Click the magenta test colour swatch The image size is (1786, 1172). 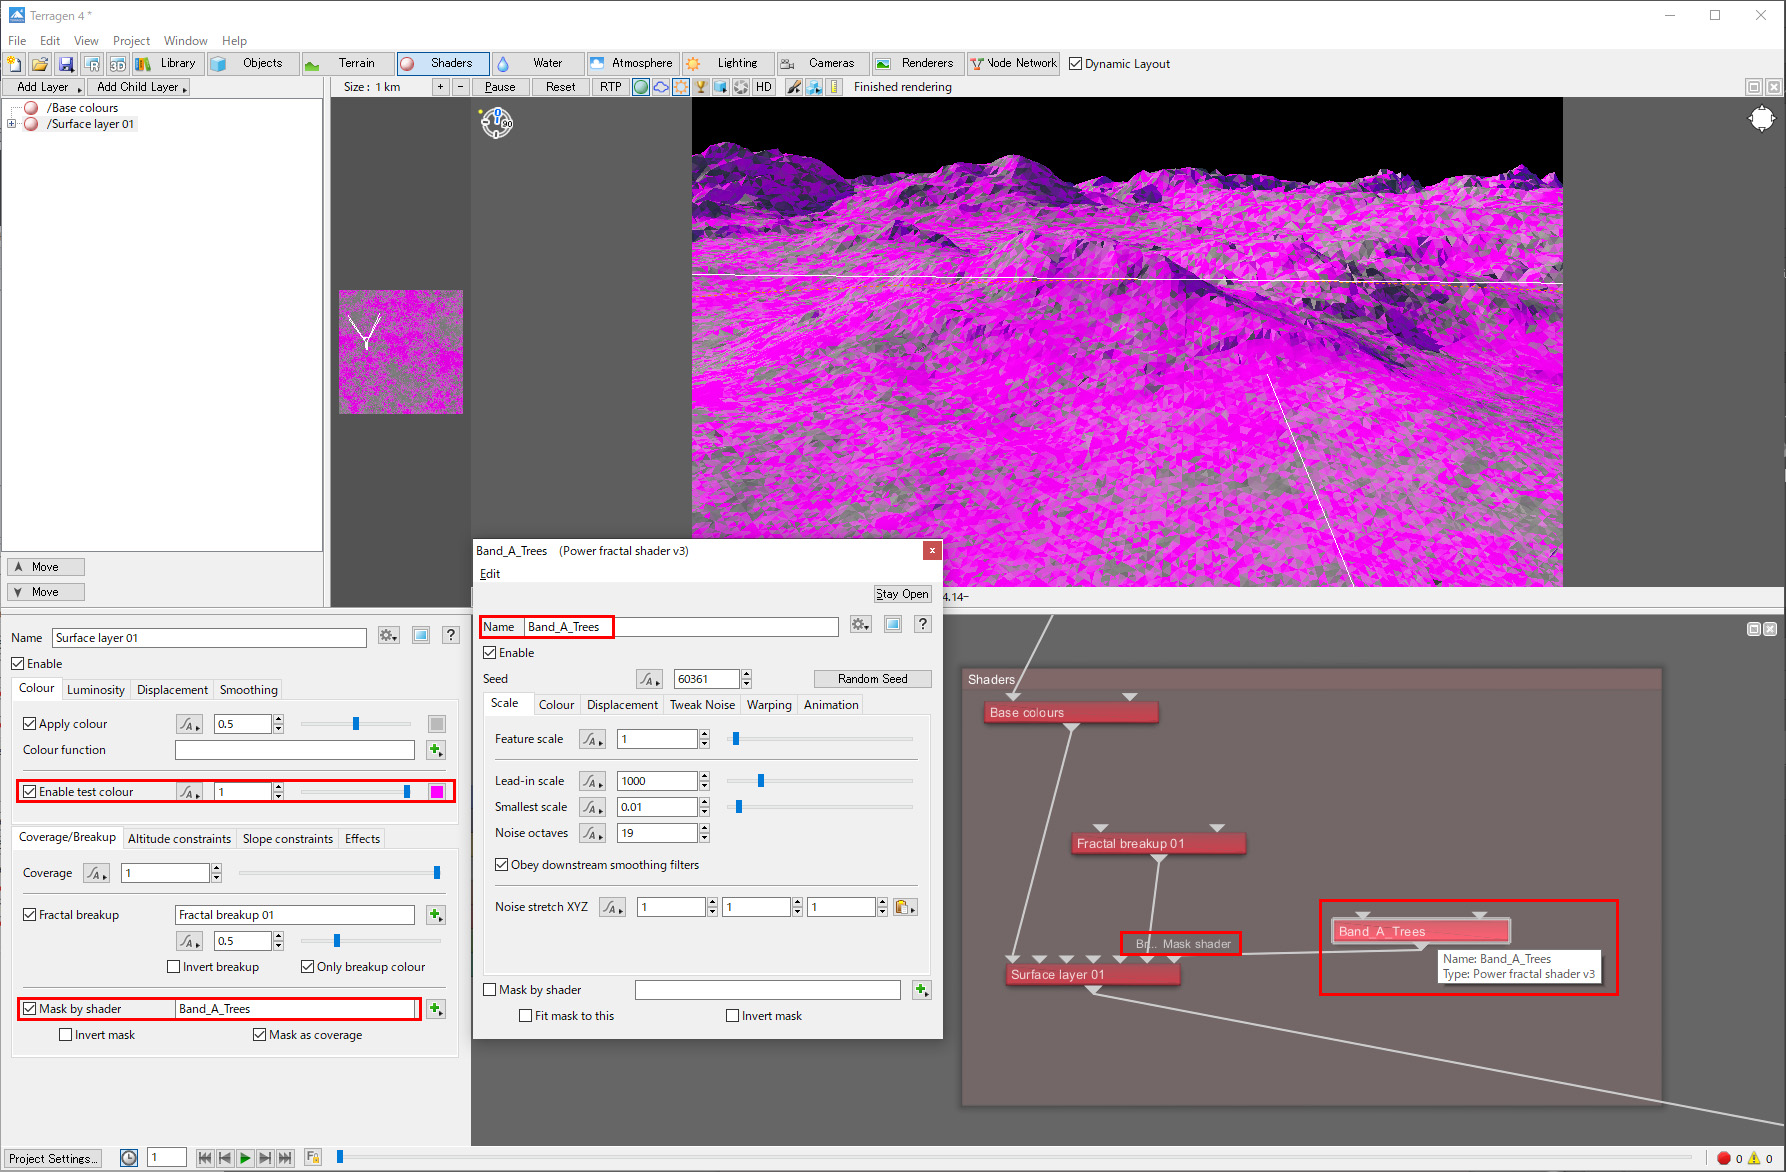click(x=437, y=792)
